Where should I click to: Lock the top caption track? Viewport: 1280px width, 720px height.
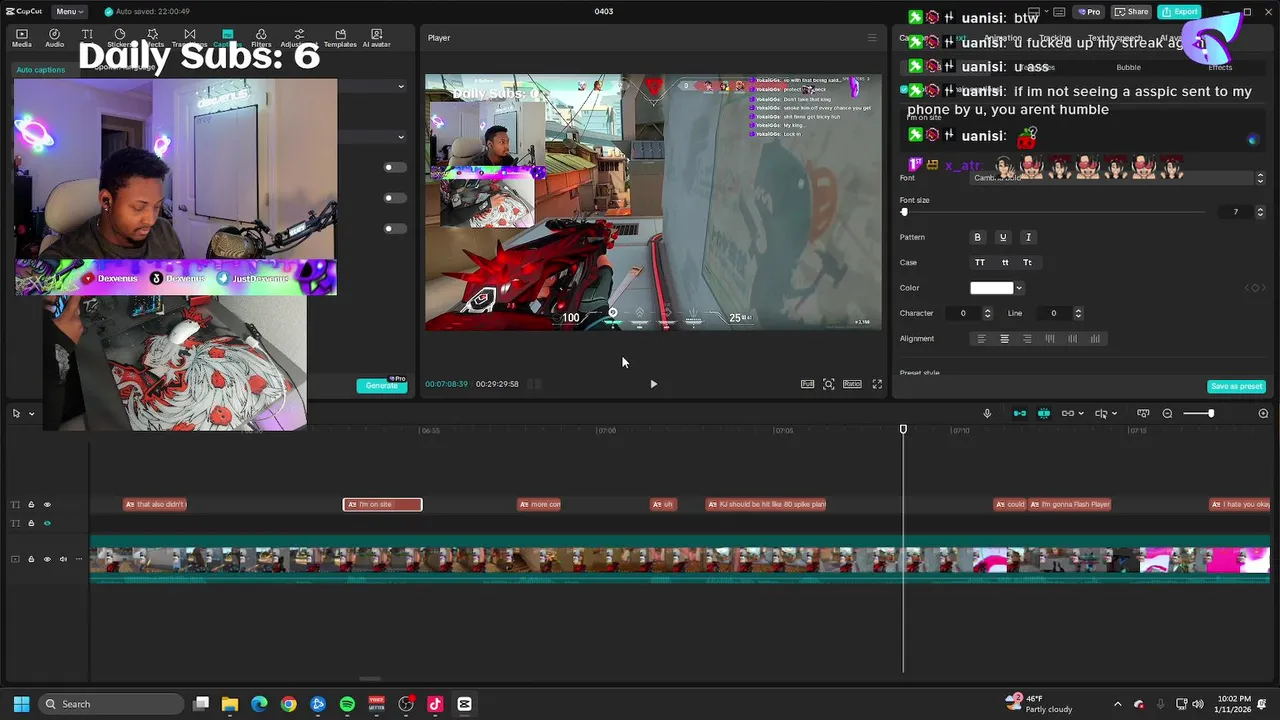(31, 504)
